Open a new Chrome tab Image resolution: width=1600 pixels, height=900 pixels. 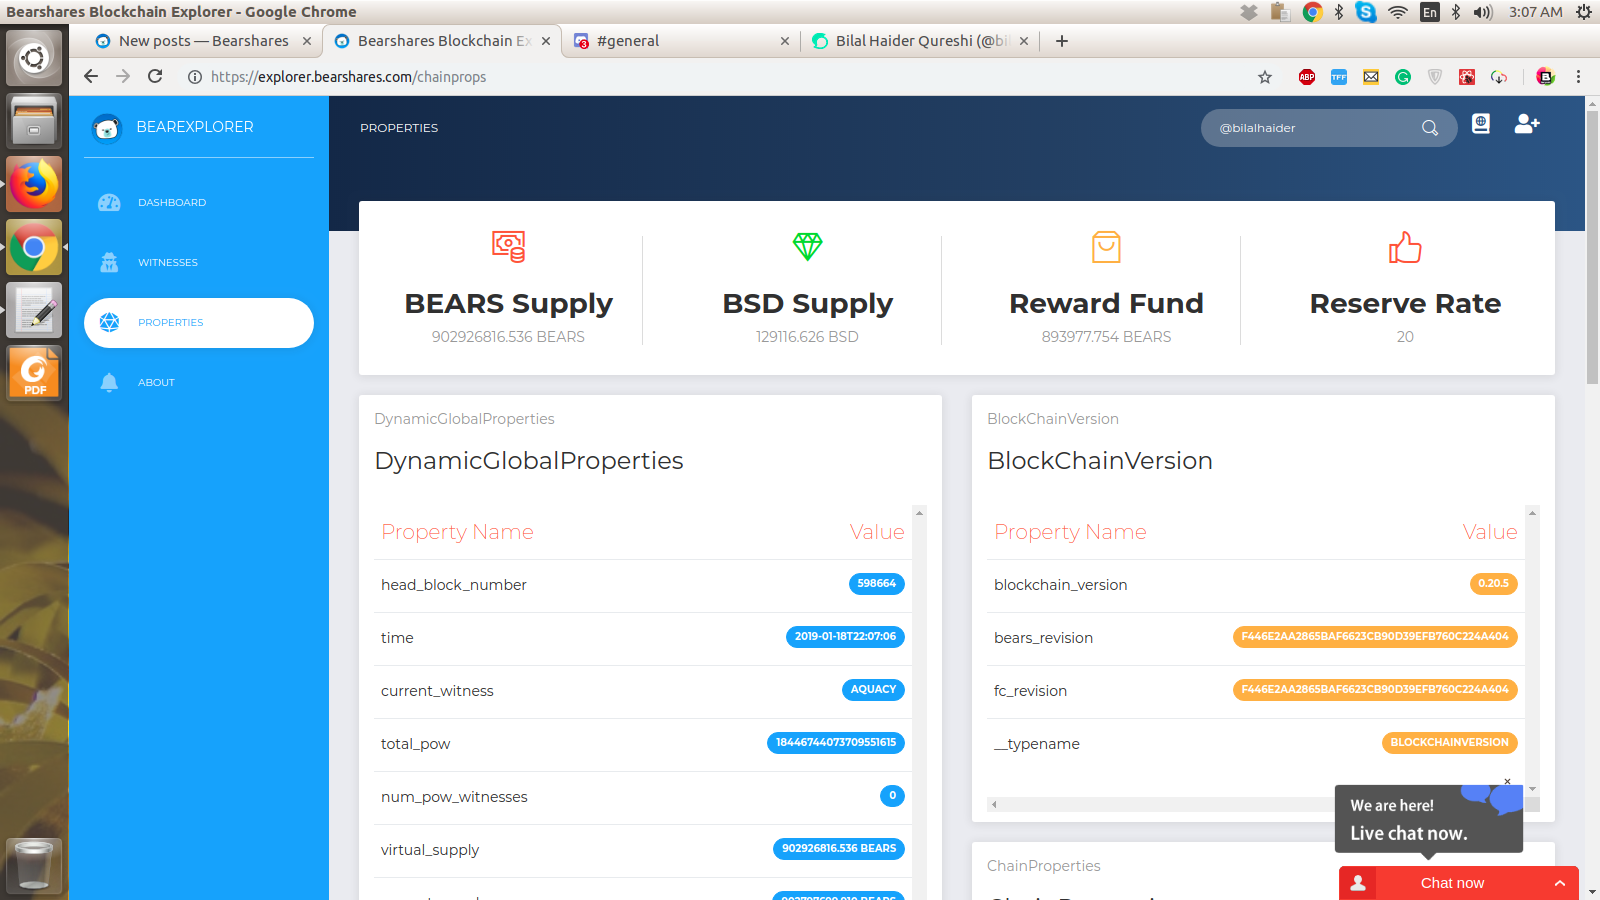click(x=1062, y=41)
